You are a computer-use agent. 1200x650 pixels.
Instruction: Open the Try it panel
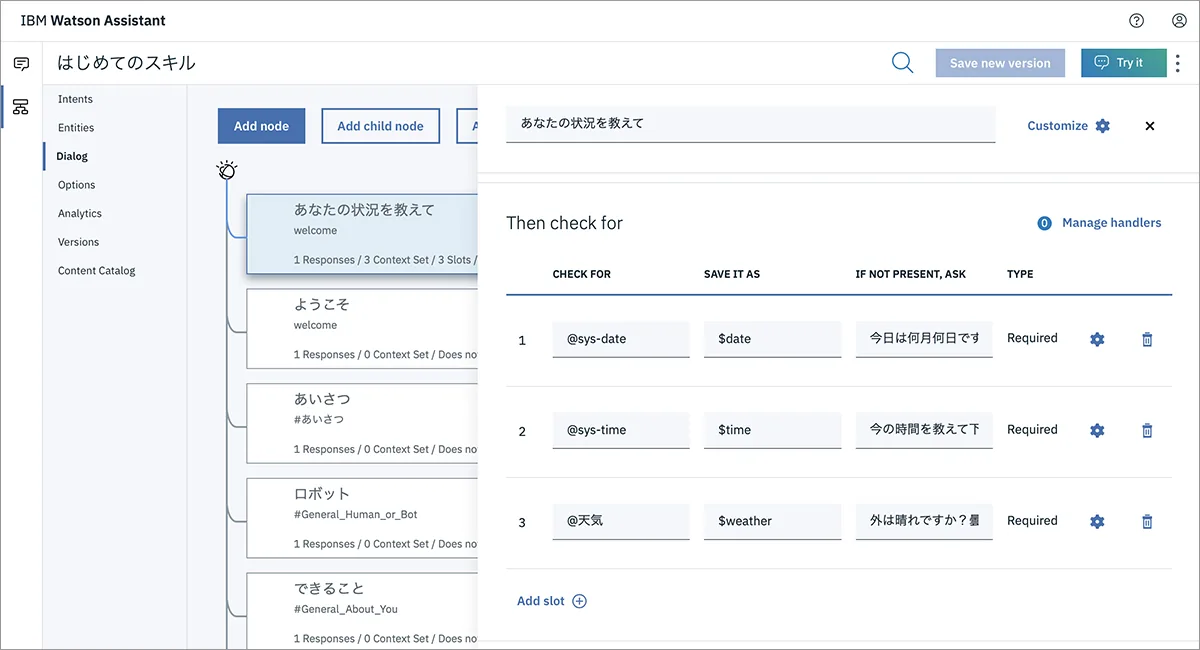tap(1123, 63)
